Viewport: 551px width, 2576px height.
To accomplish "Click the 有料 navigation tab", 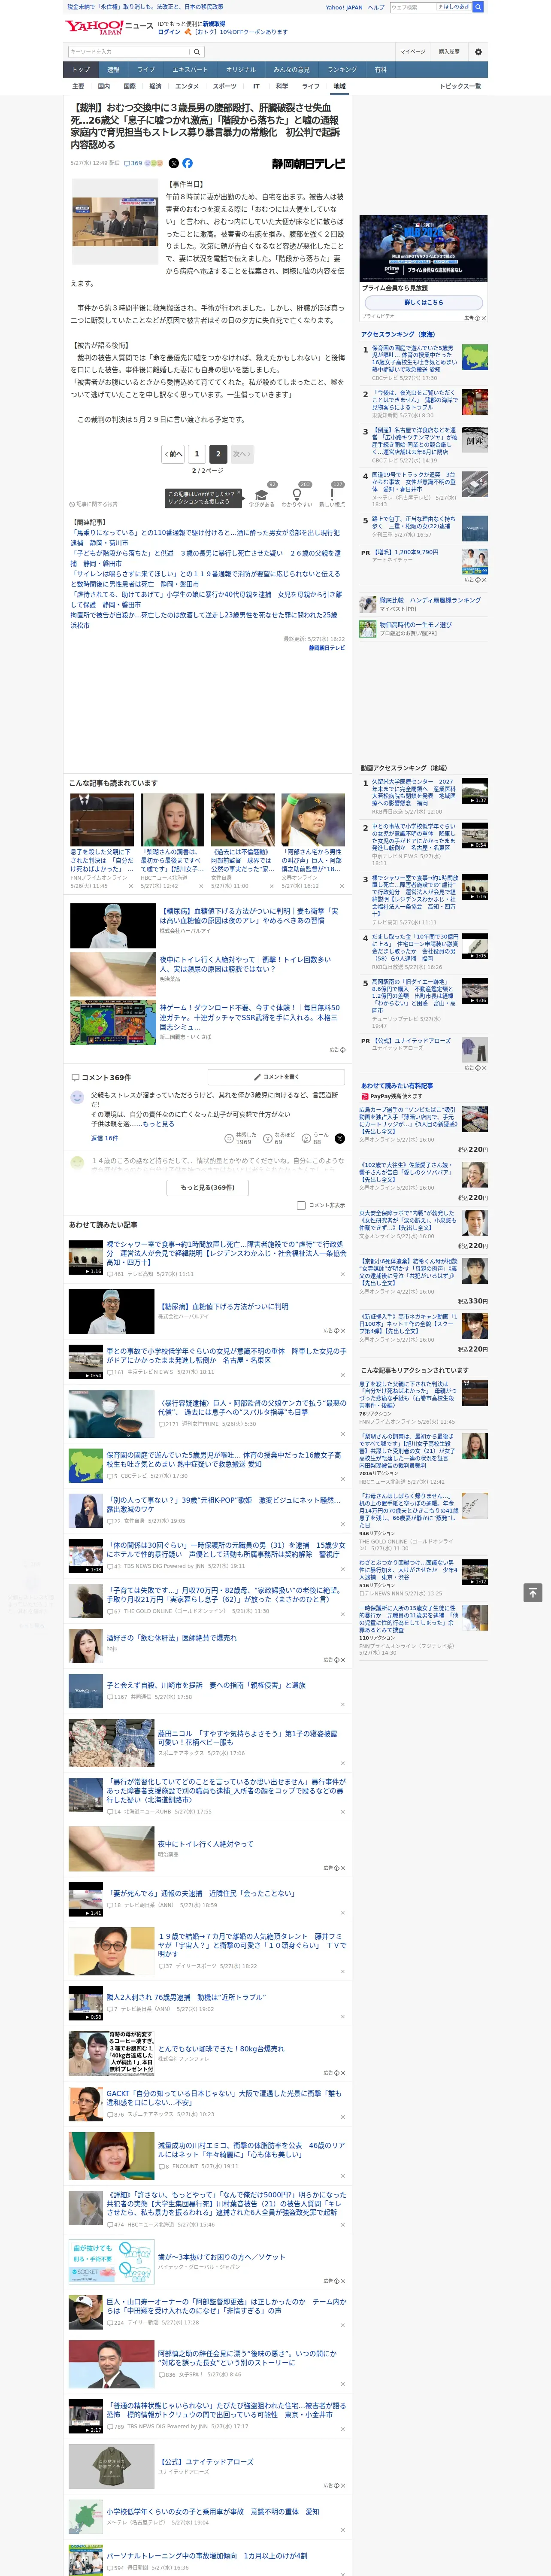I will pyautogui.click(x=381, y=70).
